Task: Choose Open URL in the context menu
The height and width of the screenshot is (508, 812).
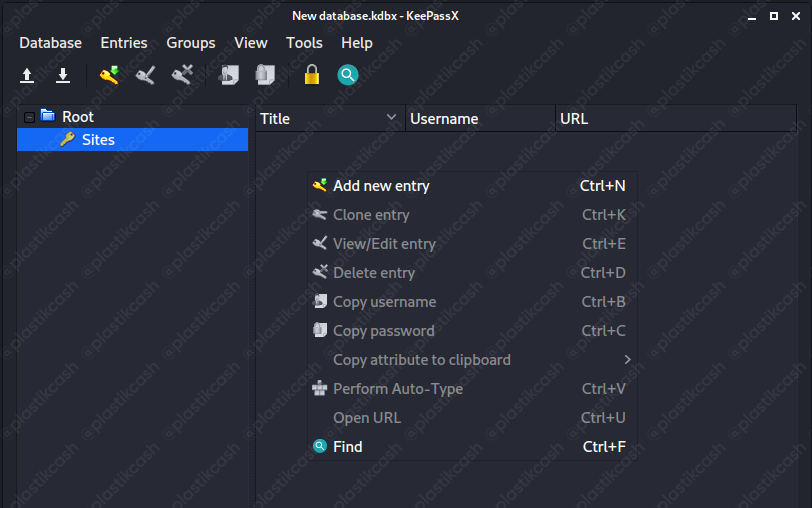Action: (472, 418)
